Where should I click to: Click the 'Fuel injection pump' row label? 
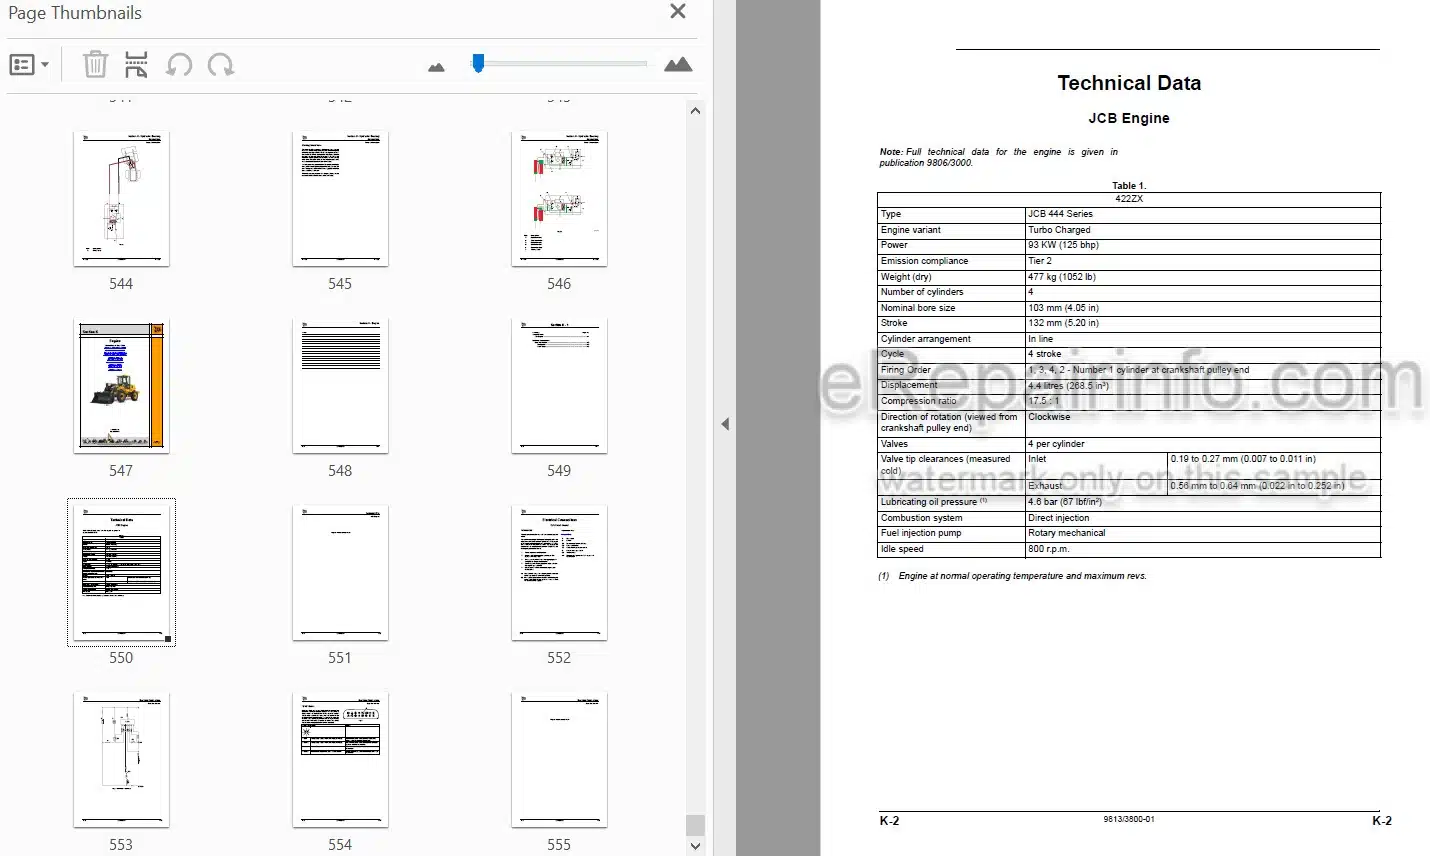921,533
